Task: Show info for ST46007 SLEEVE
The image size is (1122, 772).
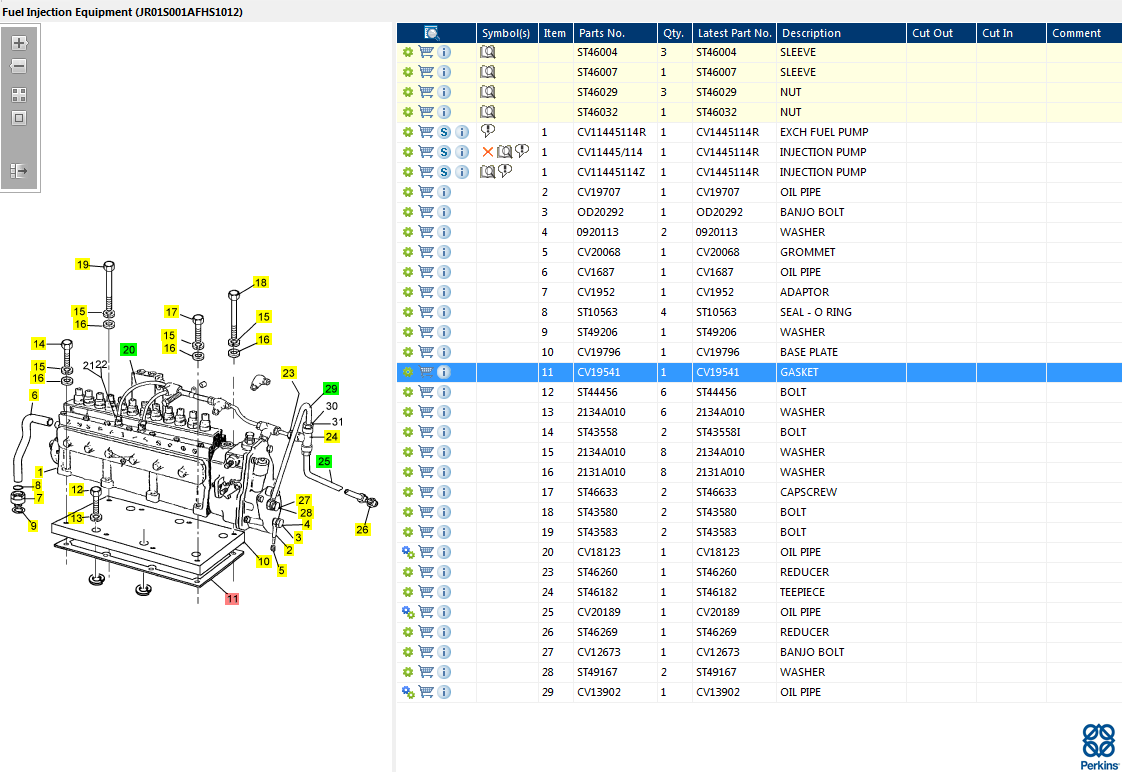Action: point(444,72)
